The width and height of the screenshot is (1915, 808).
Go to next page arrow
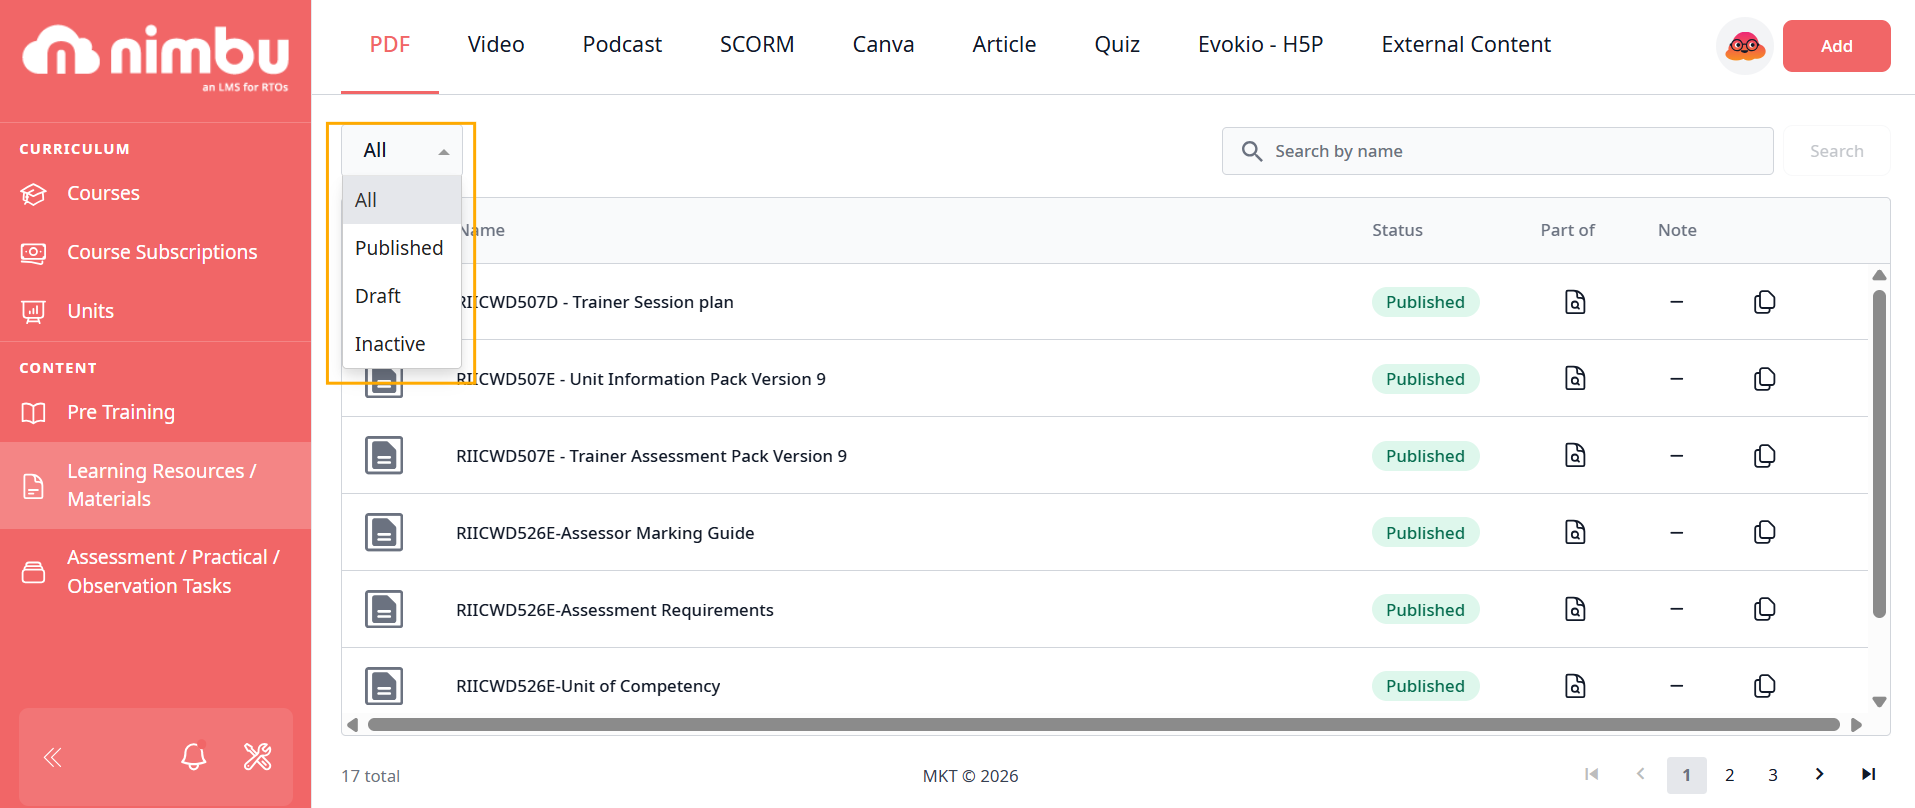point(1819,774)
